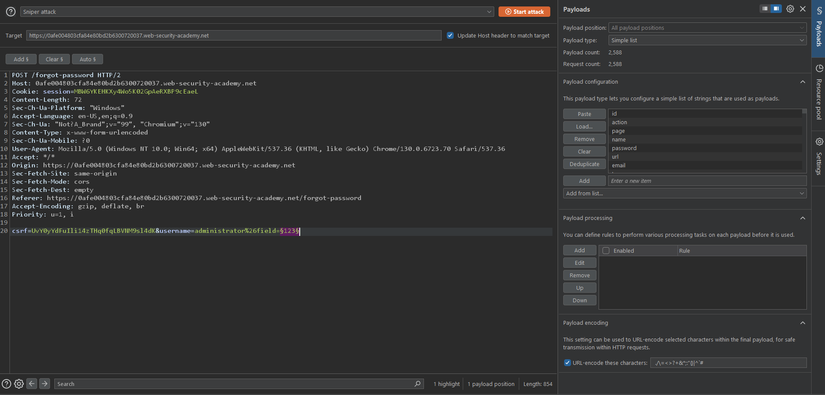Click Add in payload processing rules
The height and width of the screenshot is (395, 825).
tap(579, 250)
